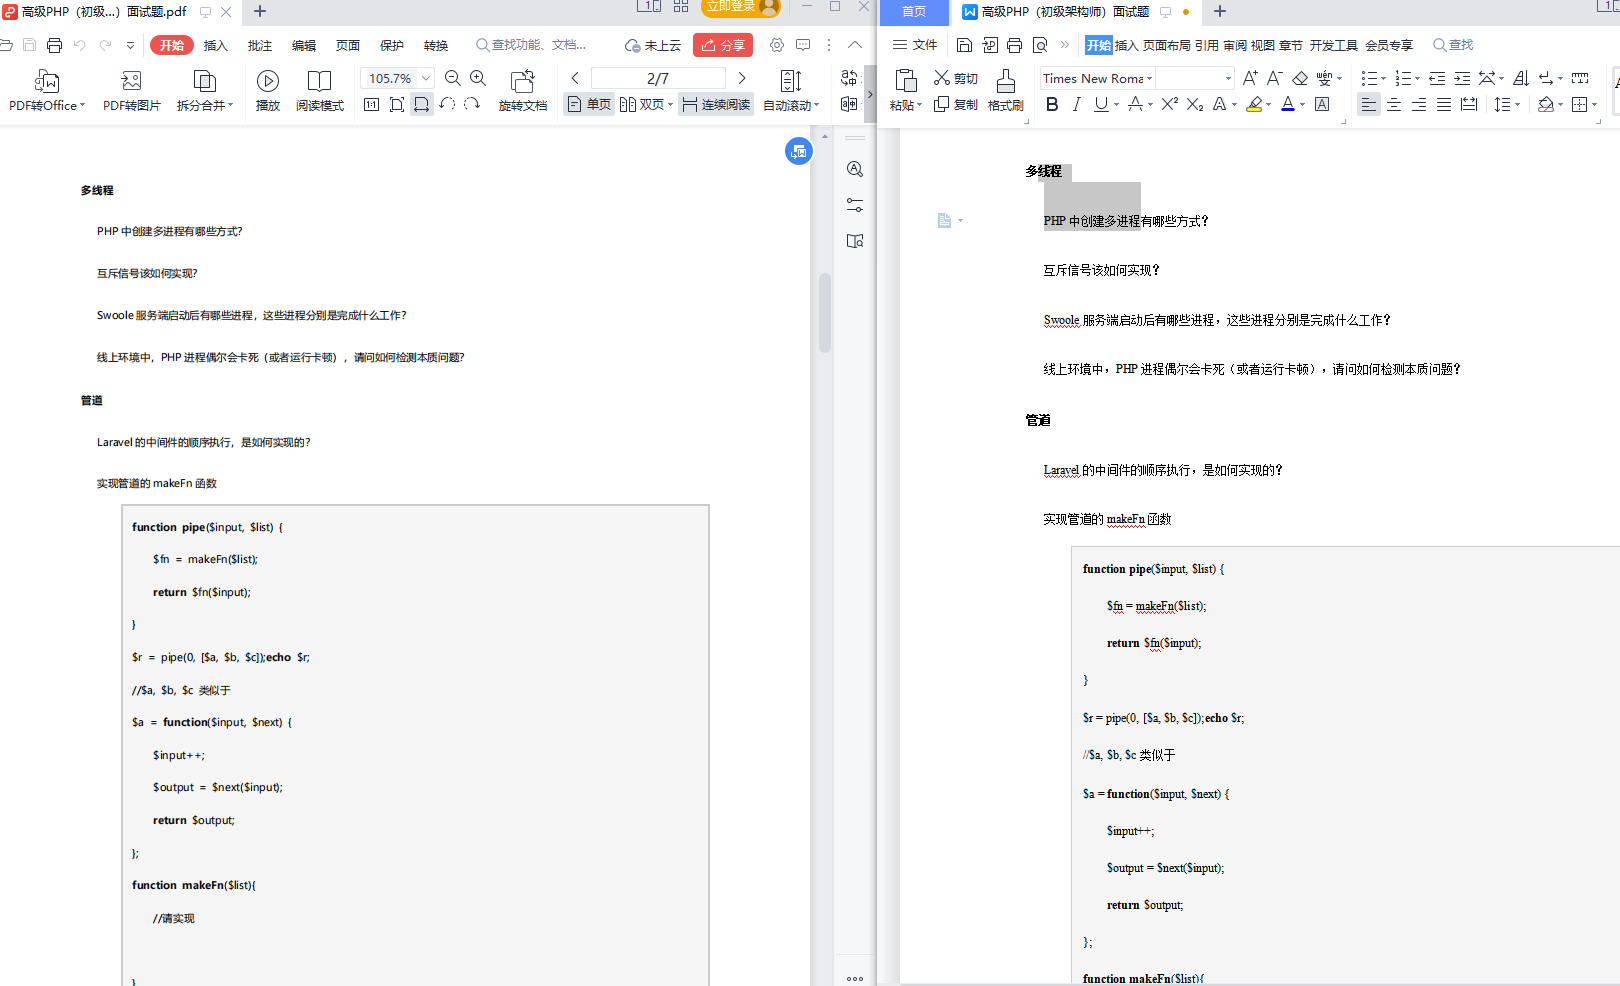Viewport: 1620px width, 986px height.
Task: Open the 批注 annotation tab in PDF
Action: [x=260, y=45]
